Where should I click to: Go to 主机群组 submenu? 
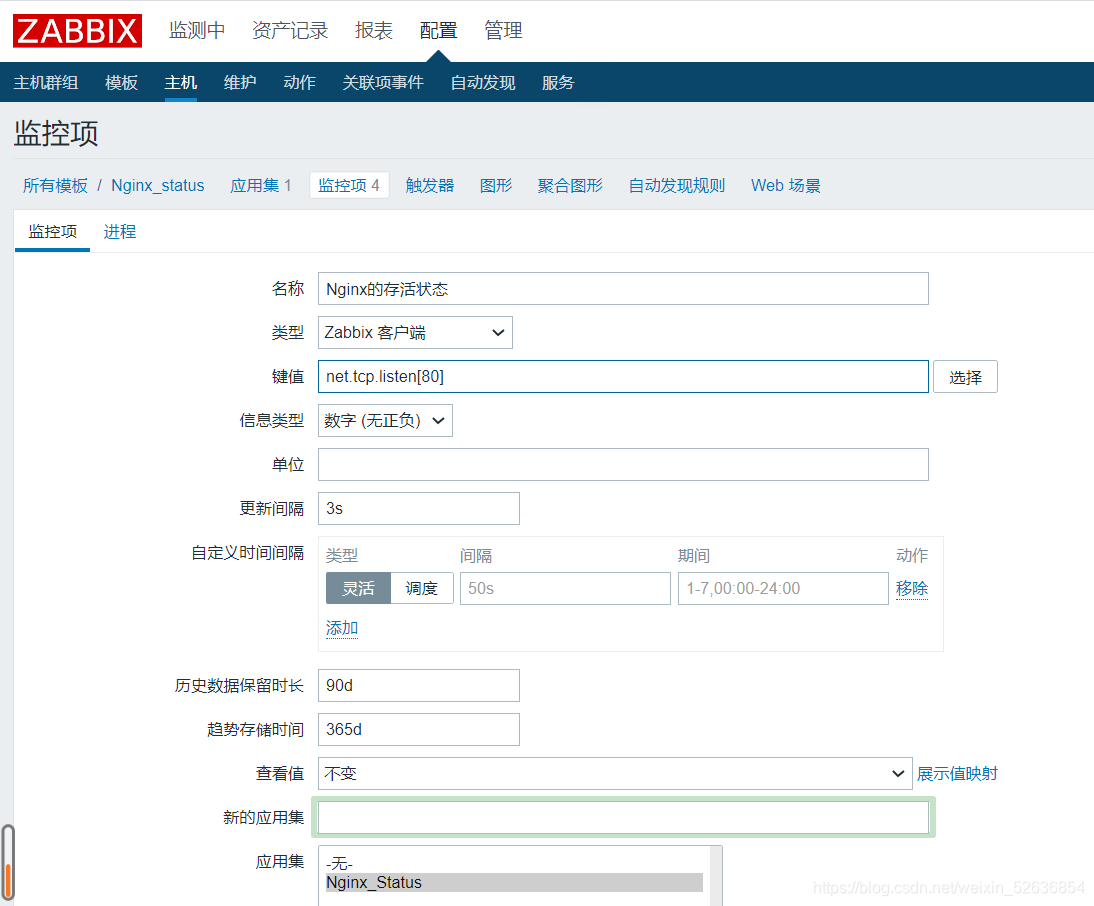point(46,82)
